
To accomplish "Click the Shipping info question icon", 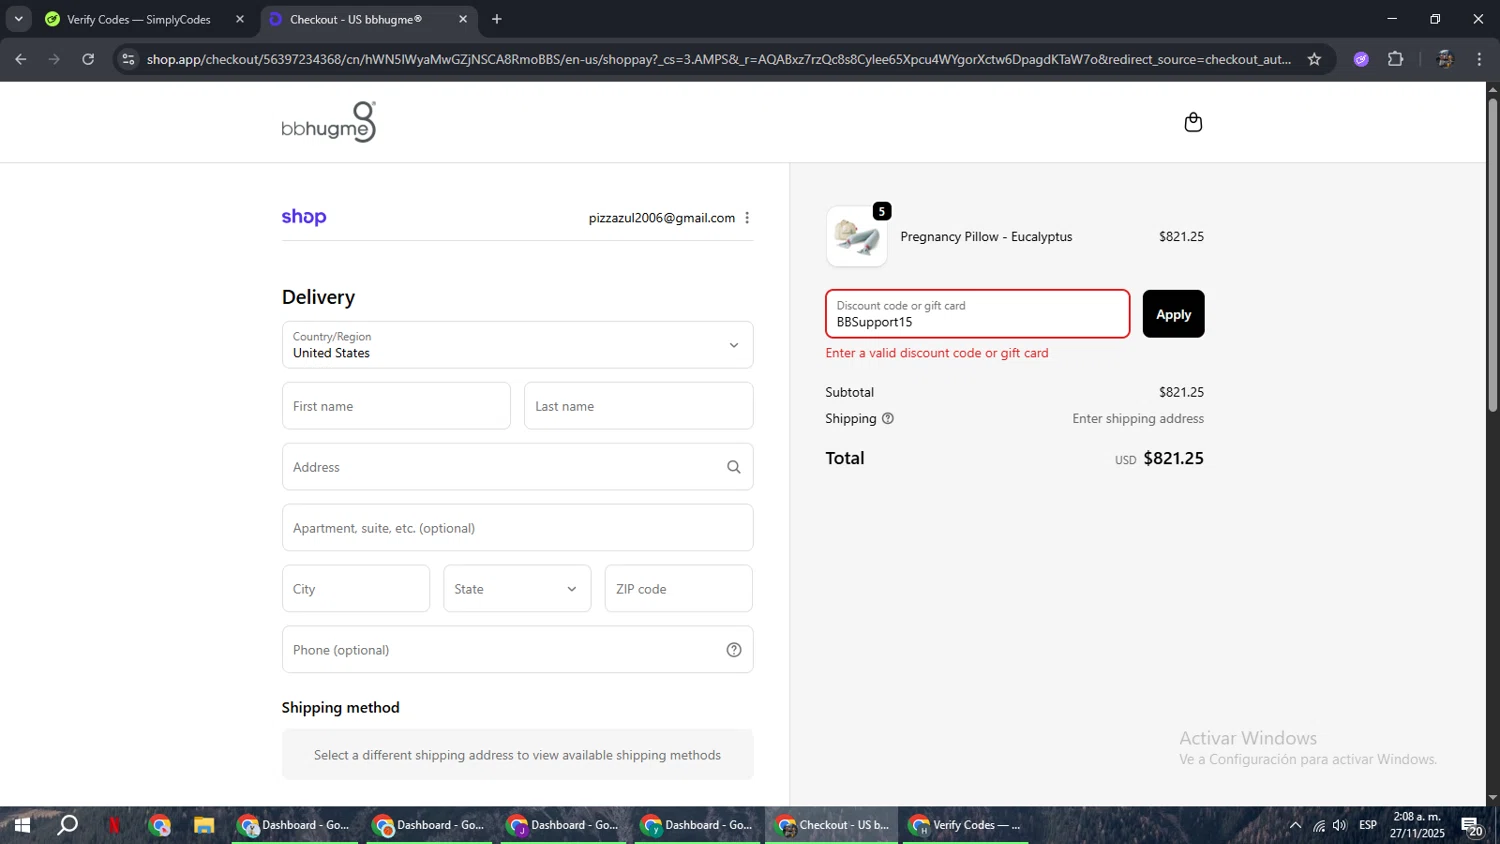I will click(887, 419).
